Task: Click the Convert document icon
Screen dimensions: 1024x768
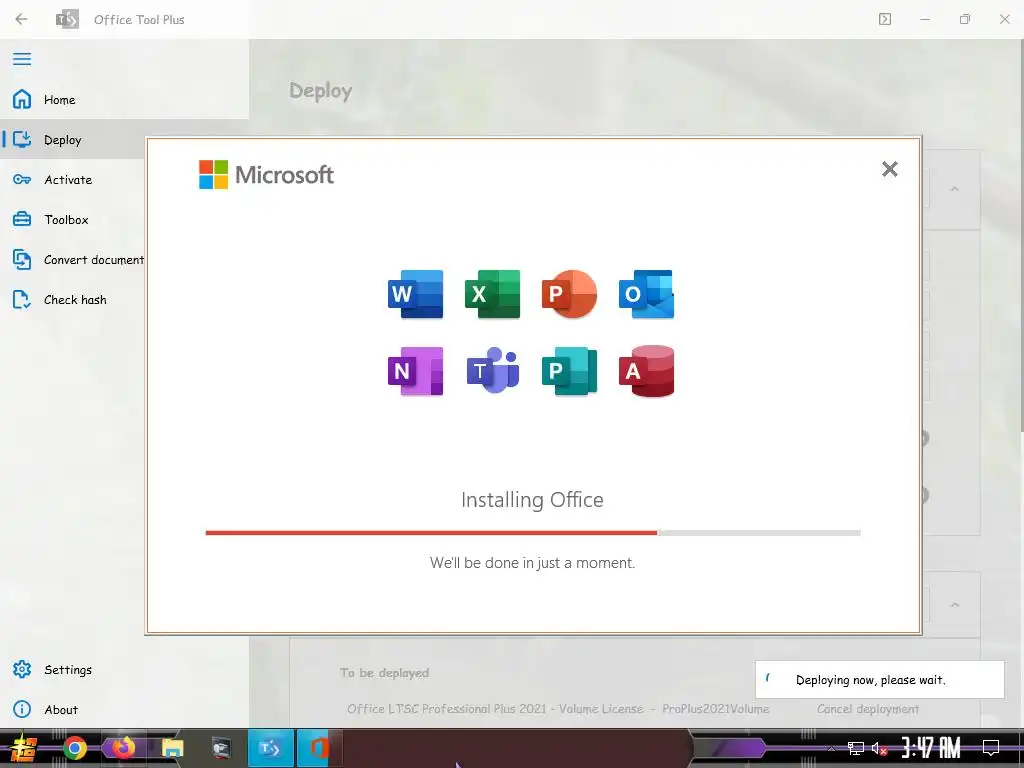Action: coord(22,259)
